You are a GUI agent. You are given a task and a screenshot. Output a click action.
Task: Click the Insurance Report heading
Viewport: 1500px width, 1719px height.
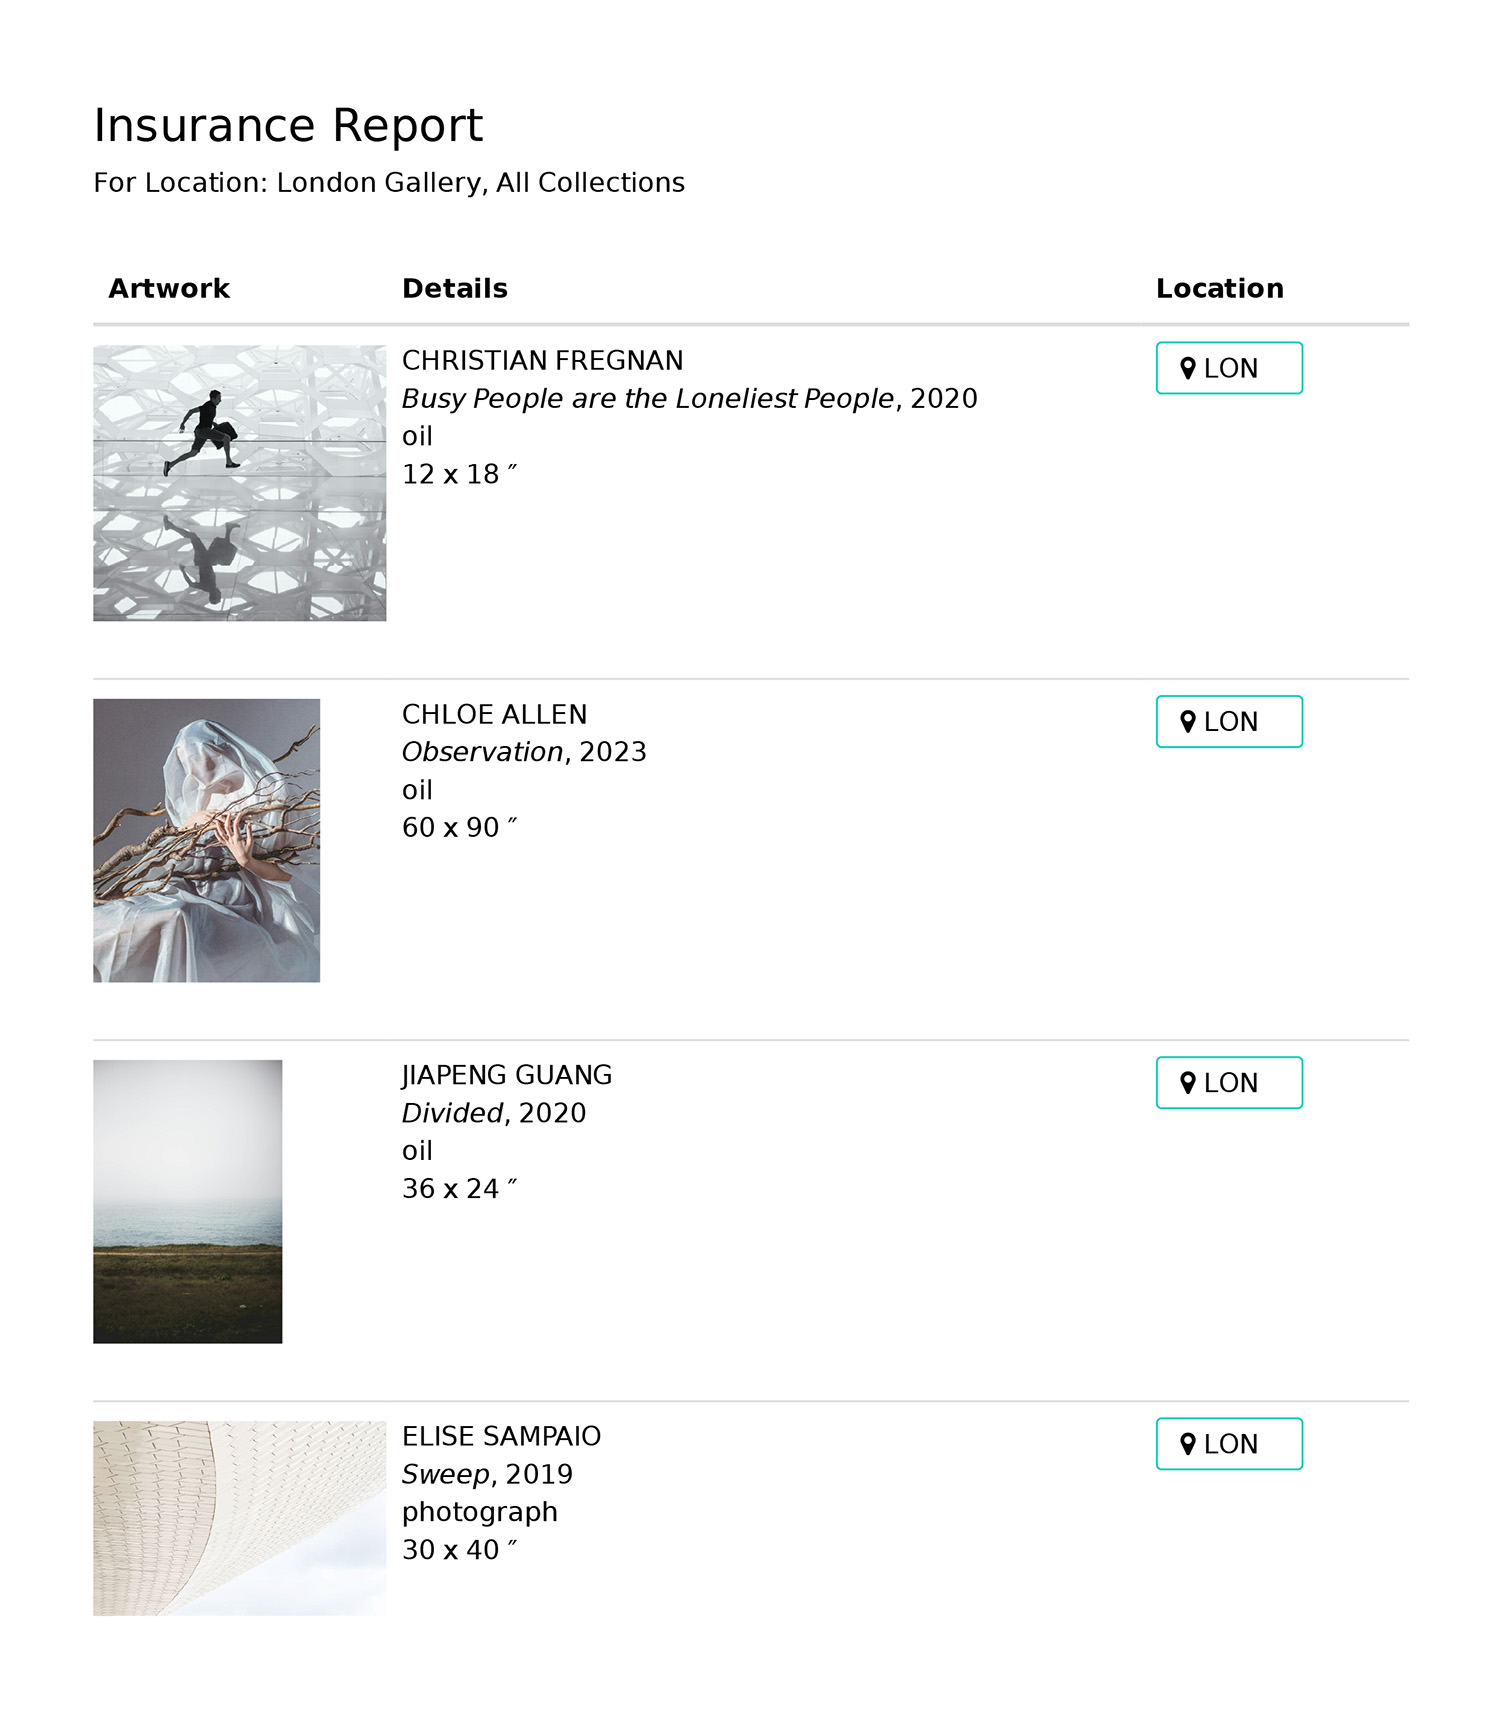(288, 126)
